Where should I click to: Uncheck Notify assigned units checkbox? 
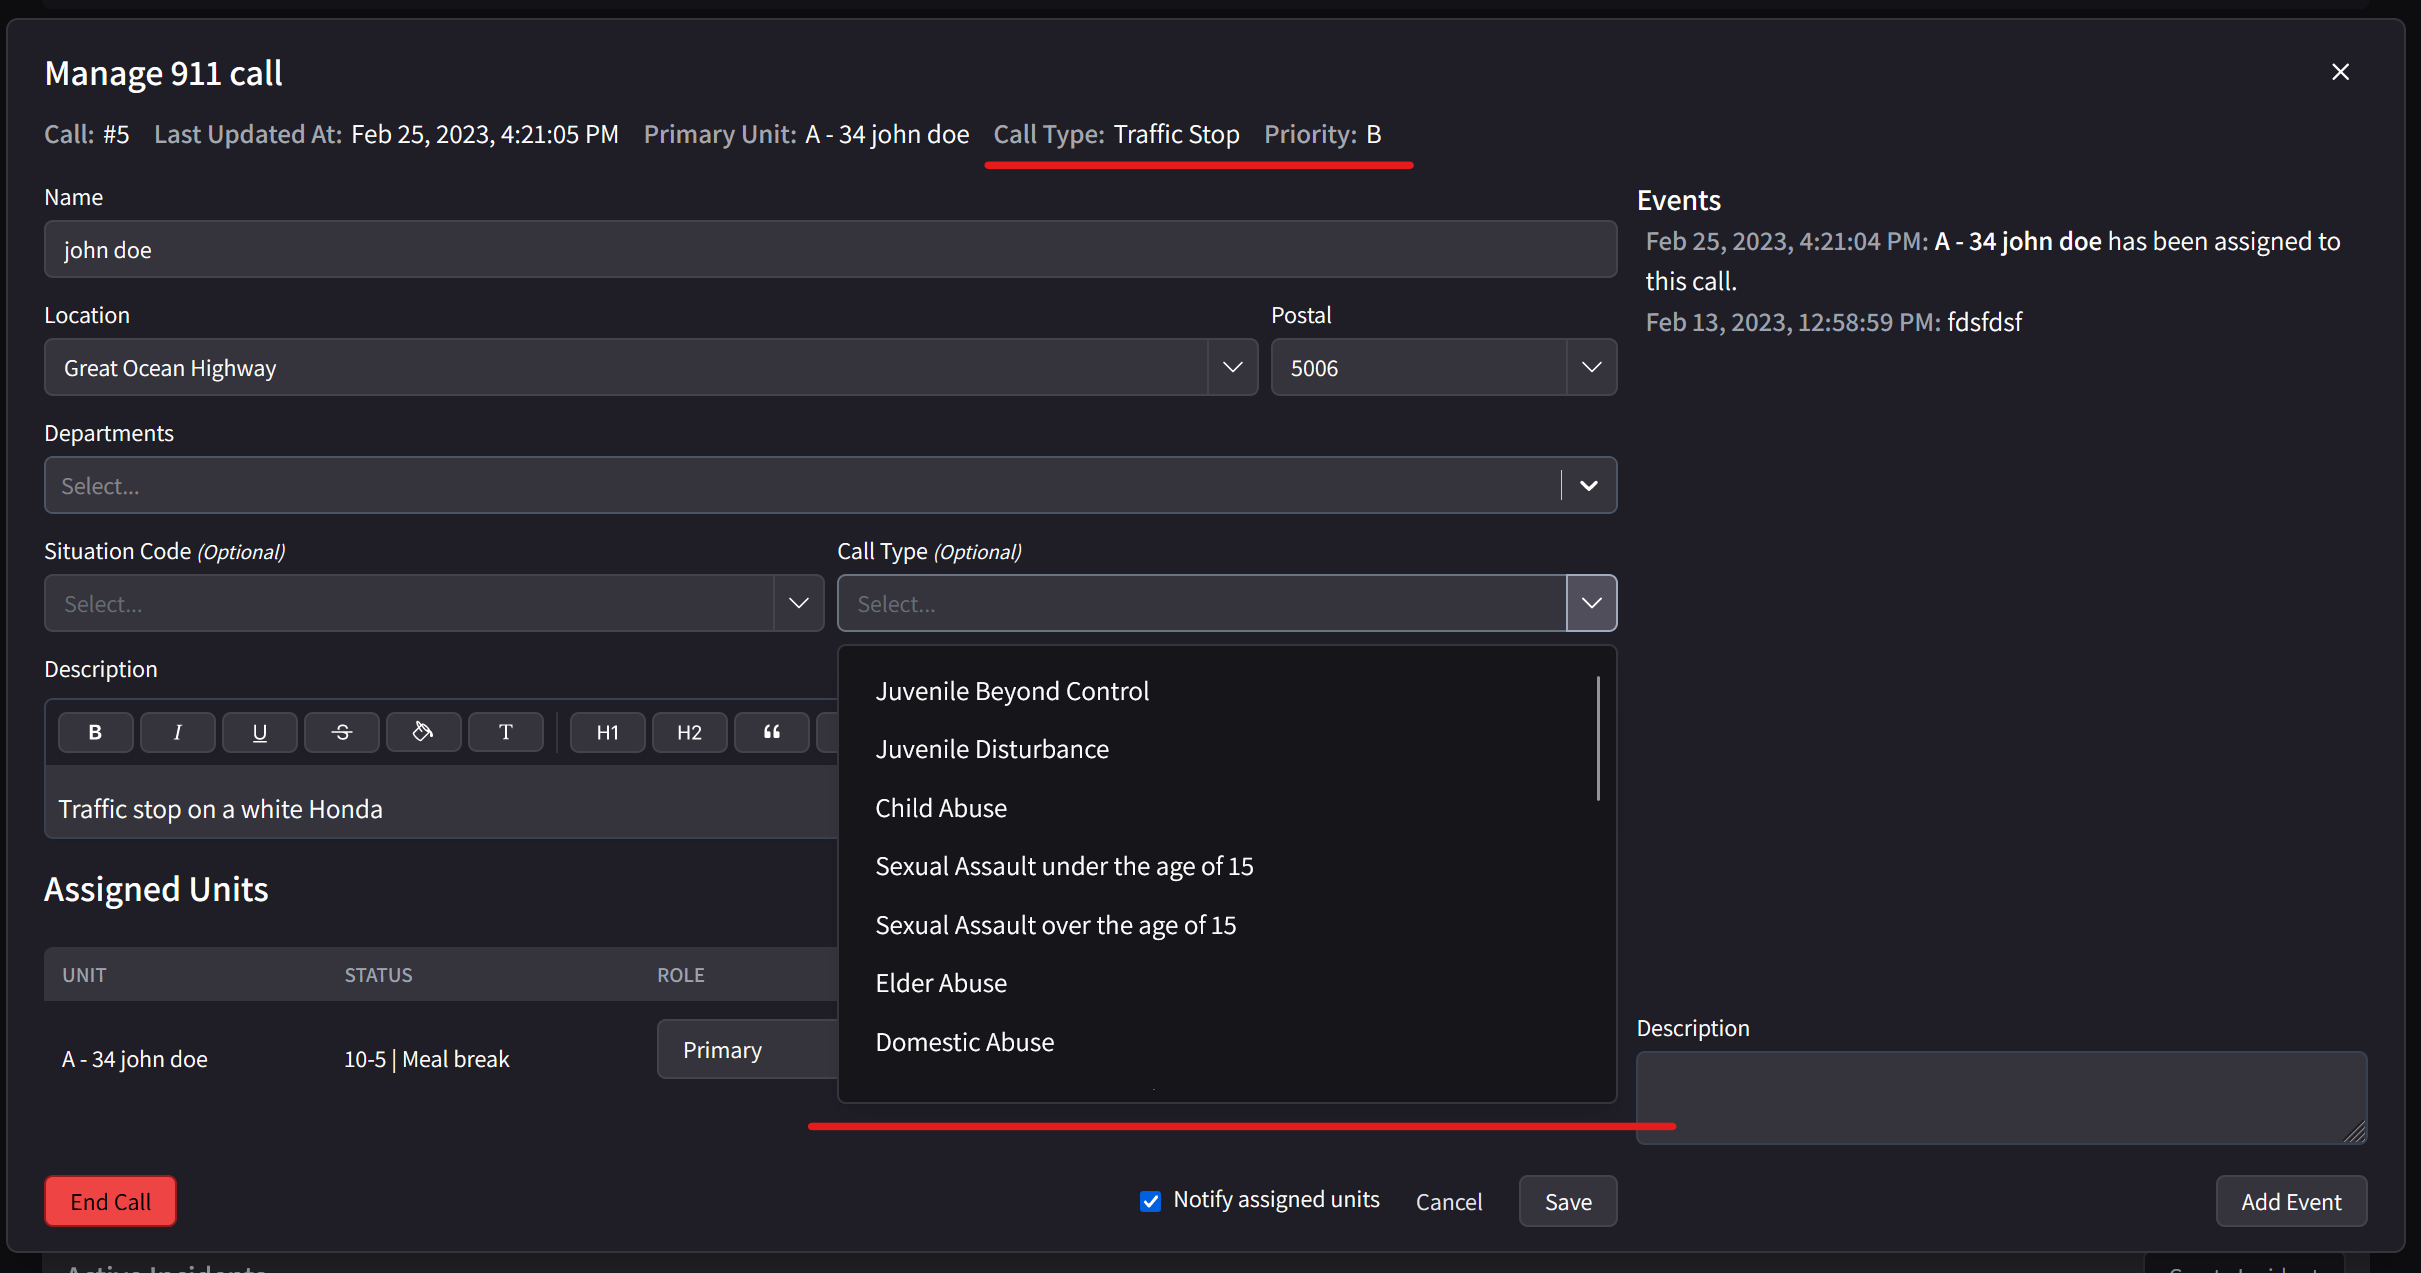click(1150, 1201)
